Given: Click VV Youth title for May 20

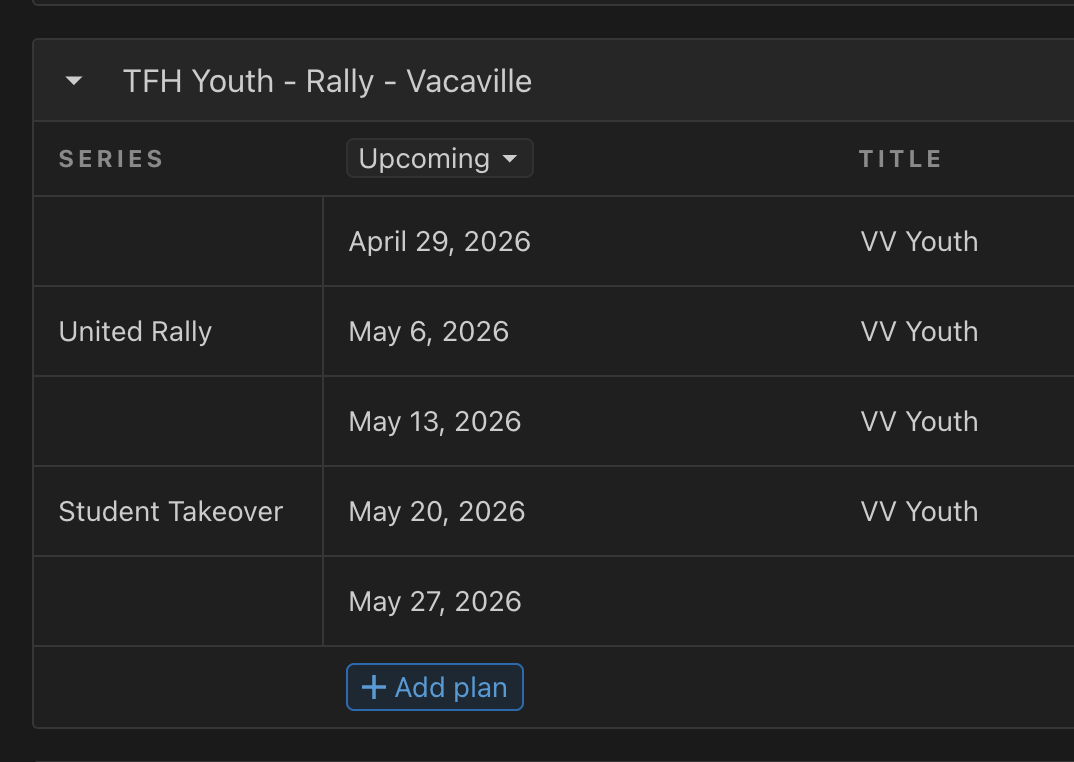Looking at the screenshot, I should click(919, 512).
